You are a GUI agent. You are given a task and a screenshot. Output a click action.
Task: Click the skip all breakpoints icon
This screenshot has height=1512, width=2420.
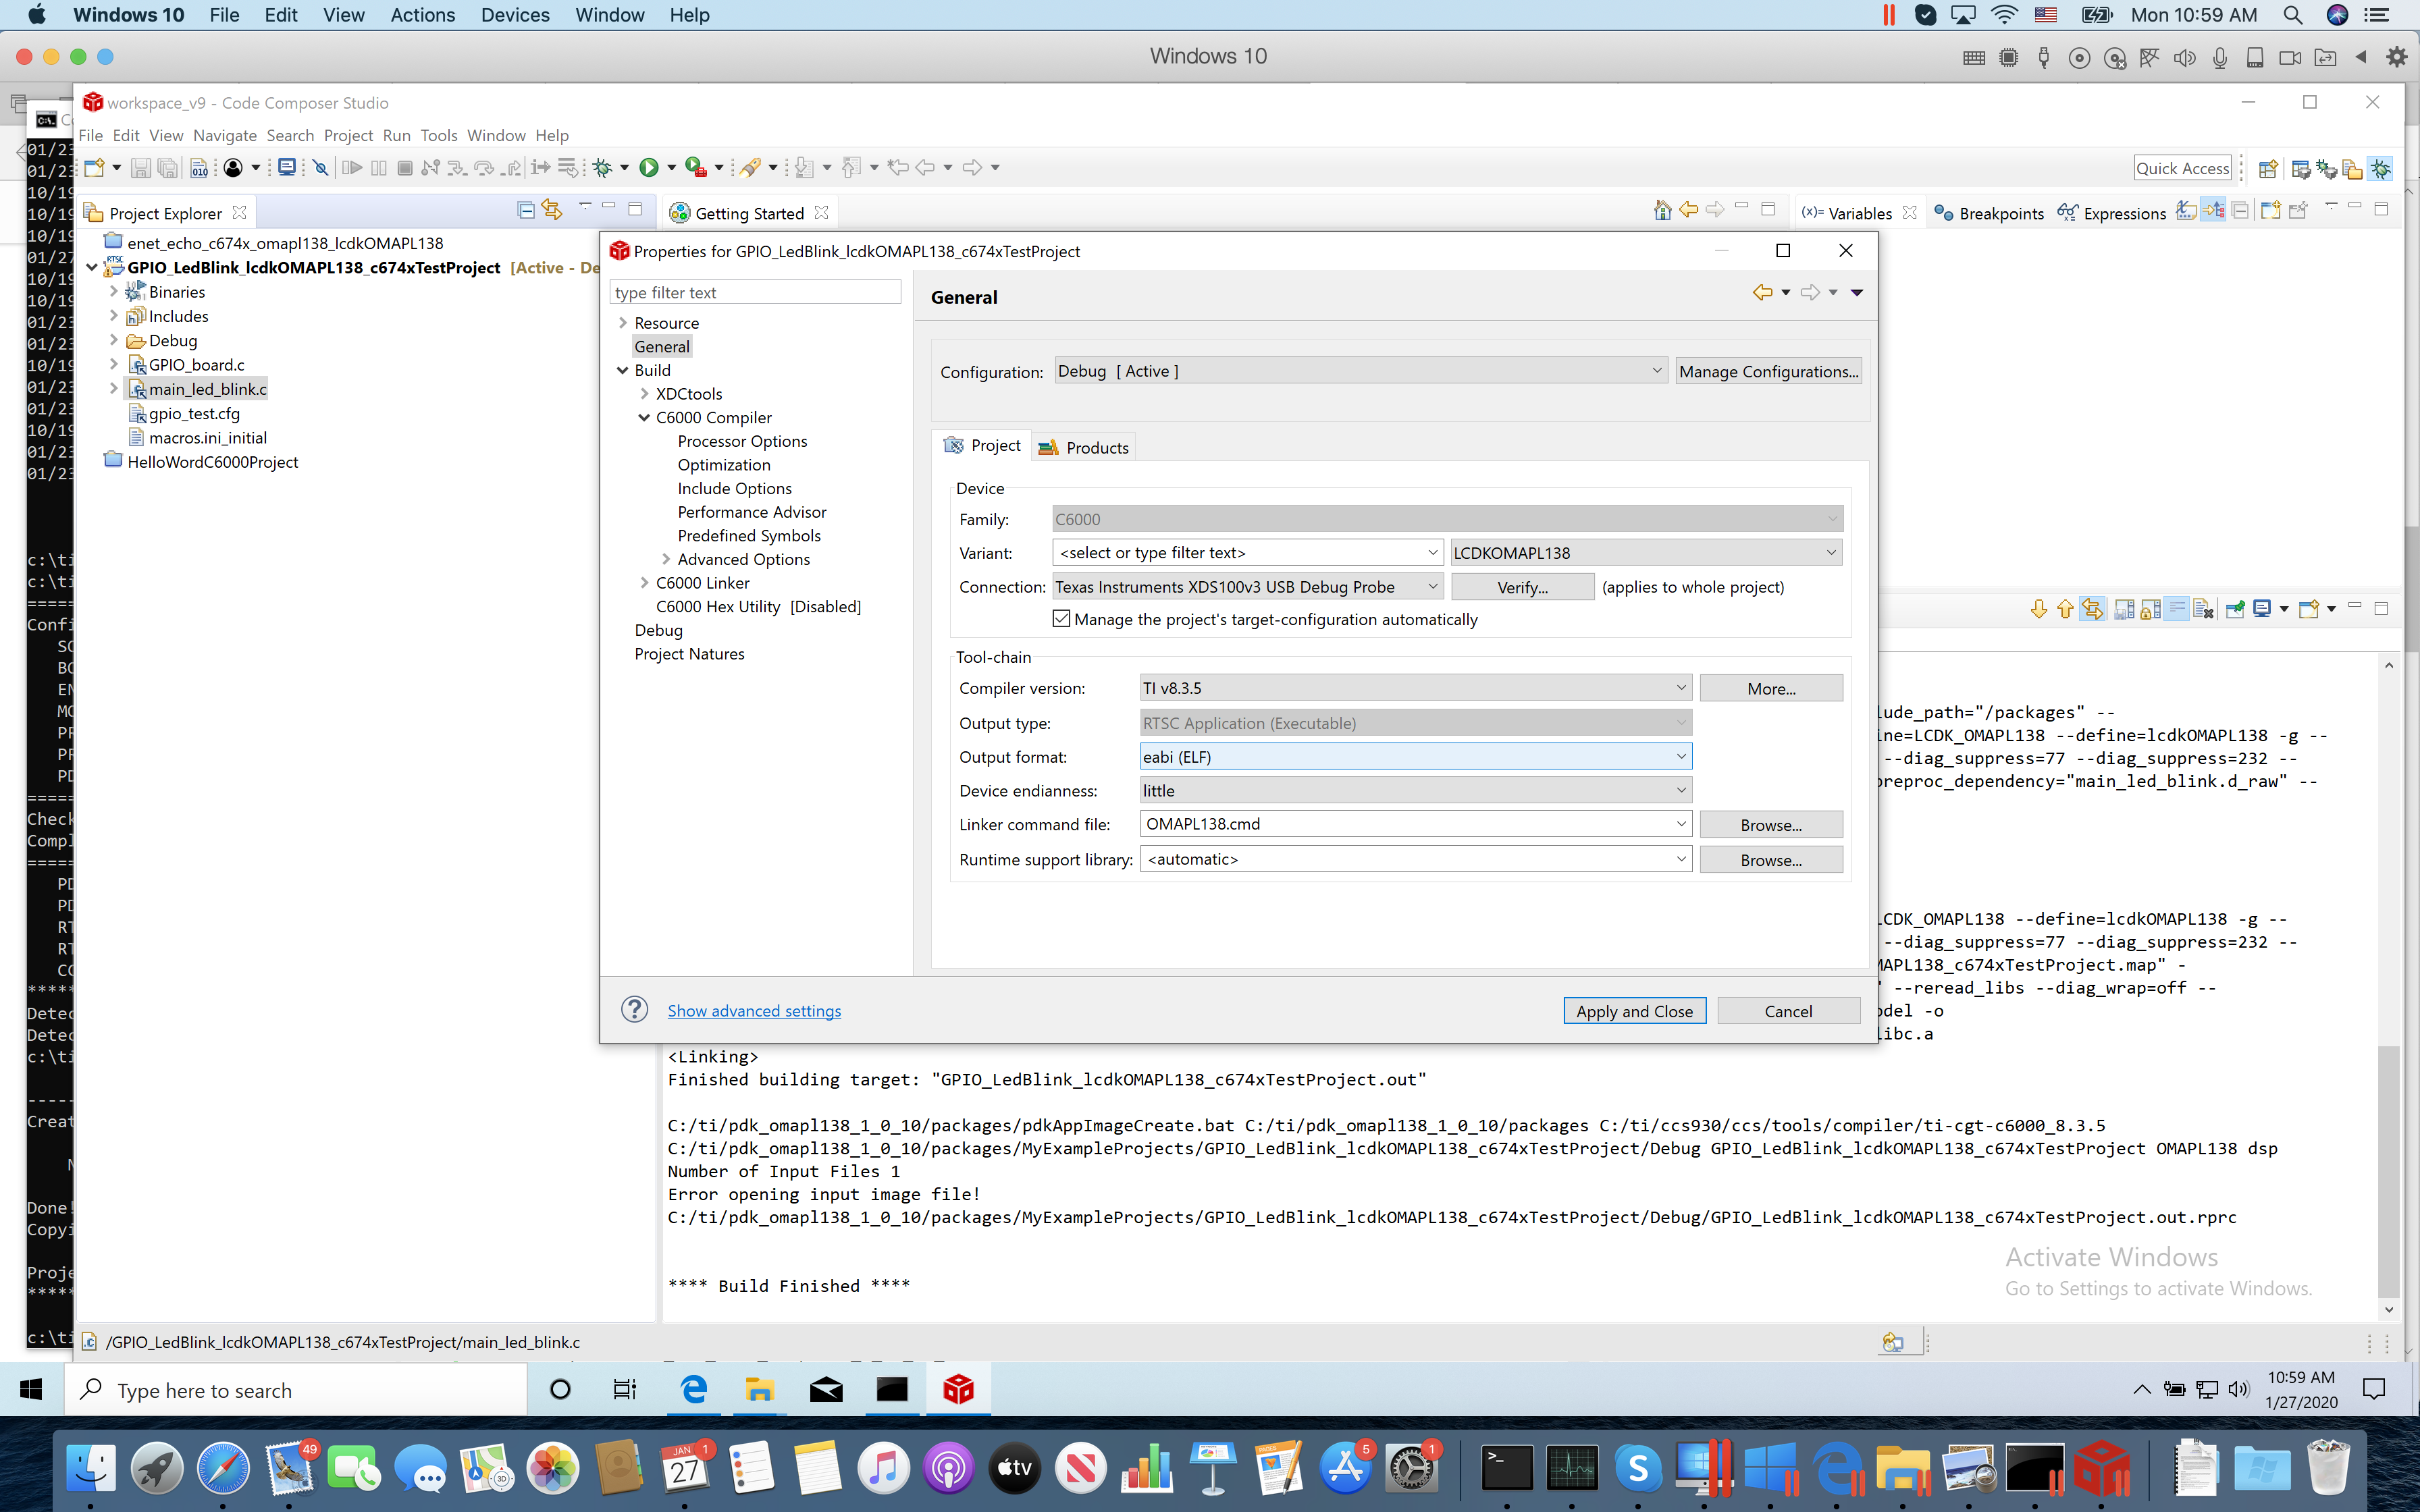click(320, 168)
